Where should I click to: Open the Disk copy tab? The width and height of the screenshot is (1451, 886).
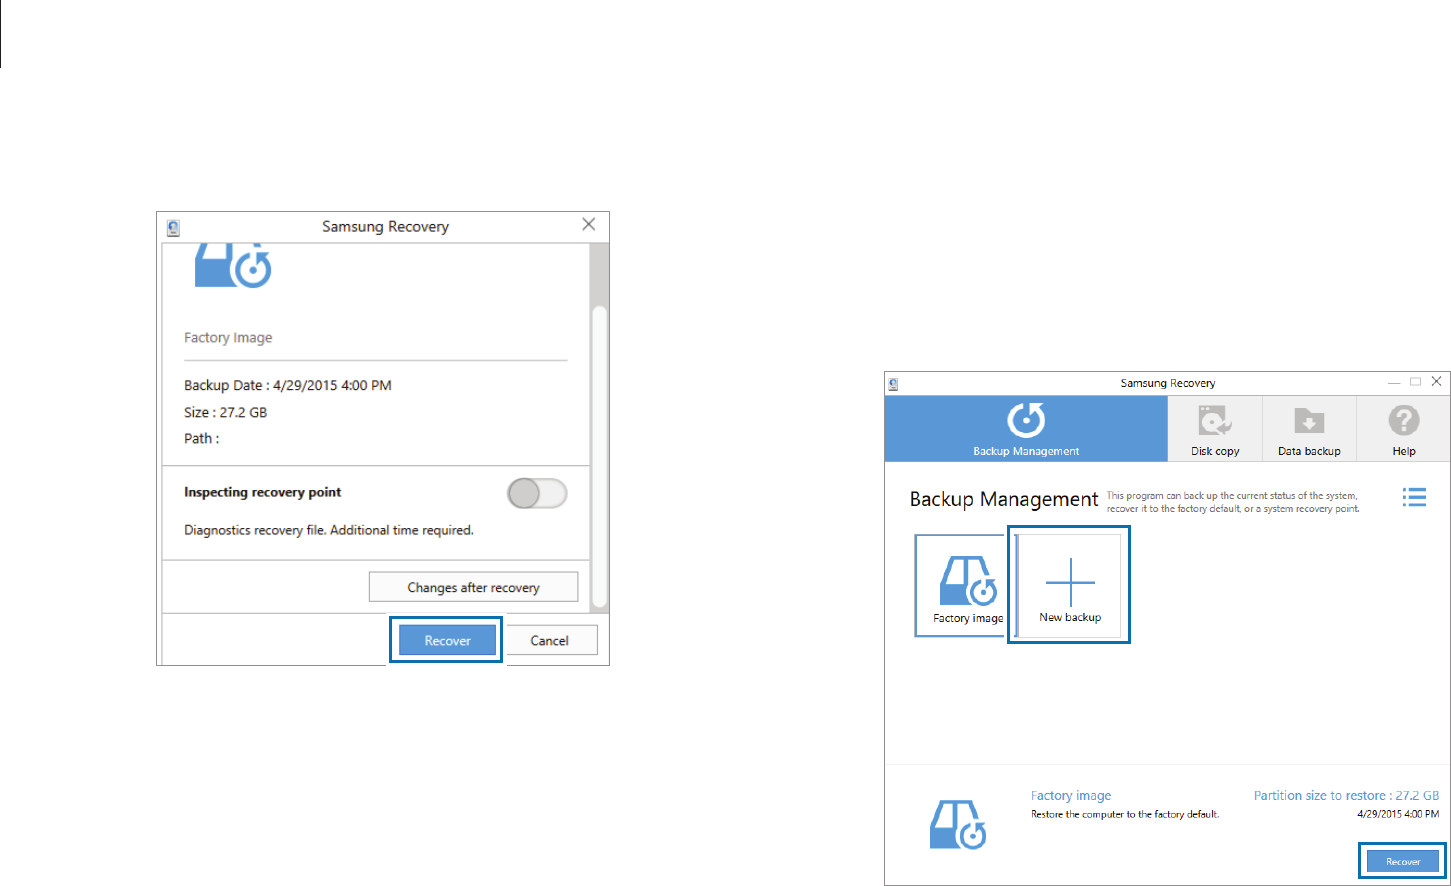(1215, 429)
